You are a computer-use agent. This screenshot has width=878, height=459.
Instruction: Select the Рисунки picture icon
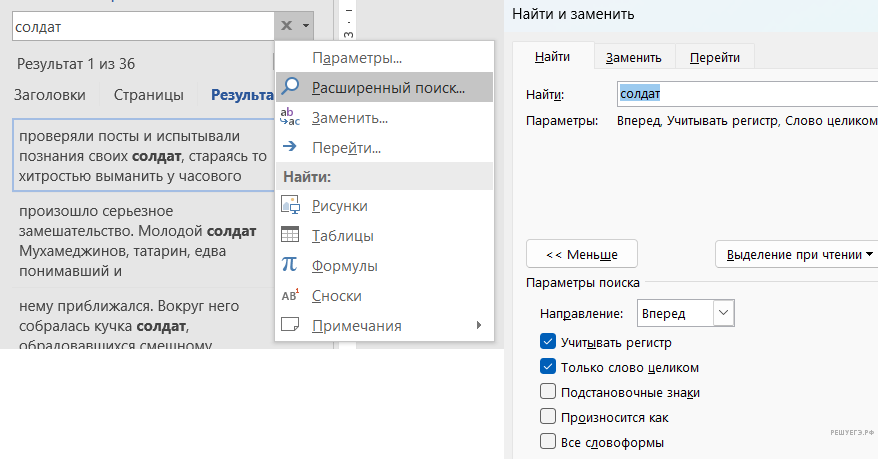(x=291, y=205)
